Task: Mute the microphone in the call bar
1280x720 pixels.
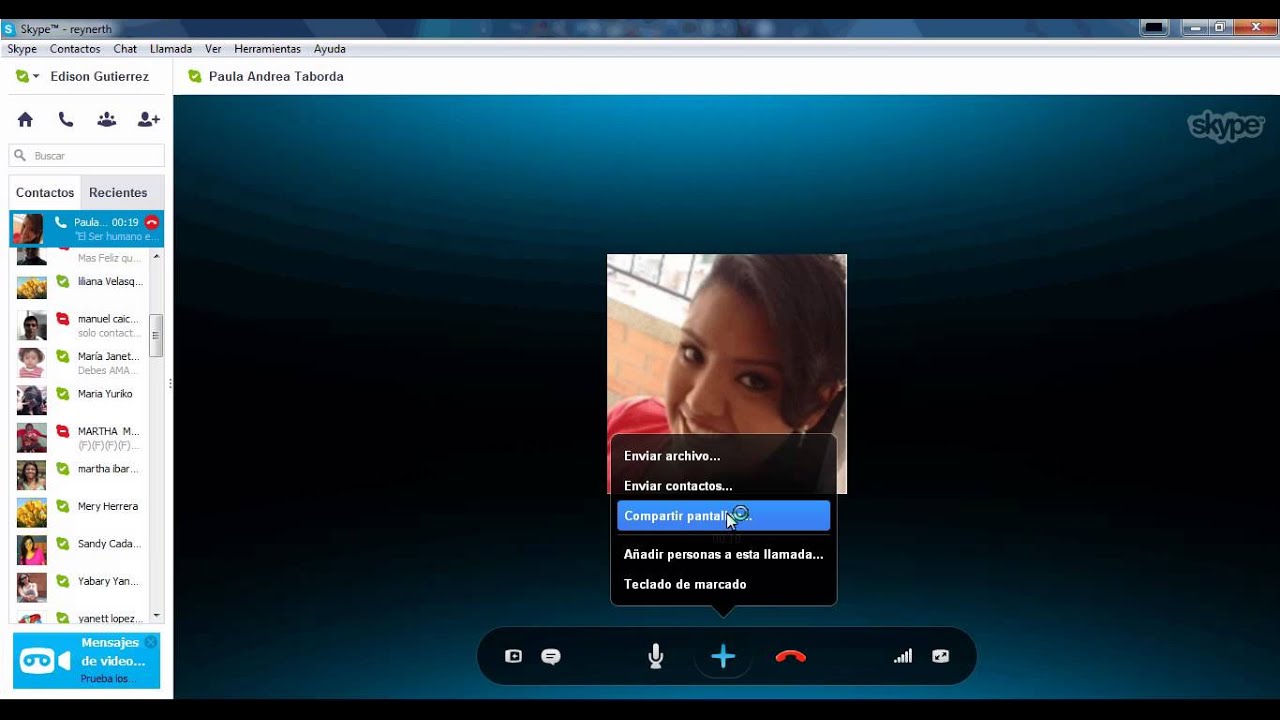Action: pyautogui.click(x=656, y=657)
